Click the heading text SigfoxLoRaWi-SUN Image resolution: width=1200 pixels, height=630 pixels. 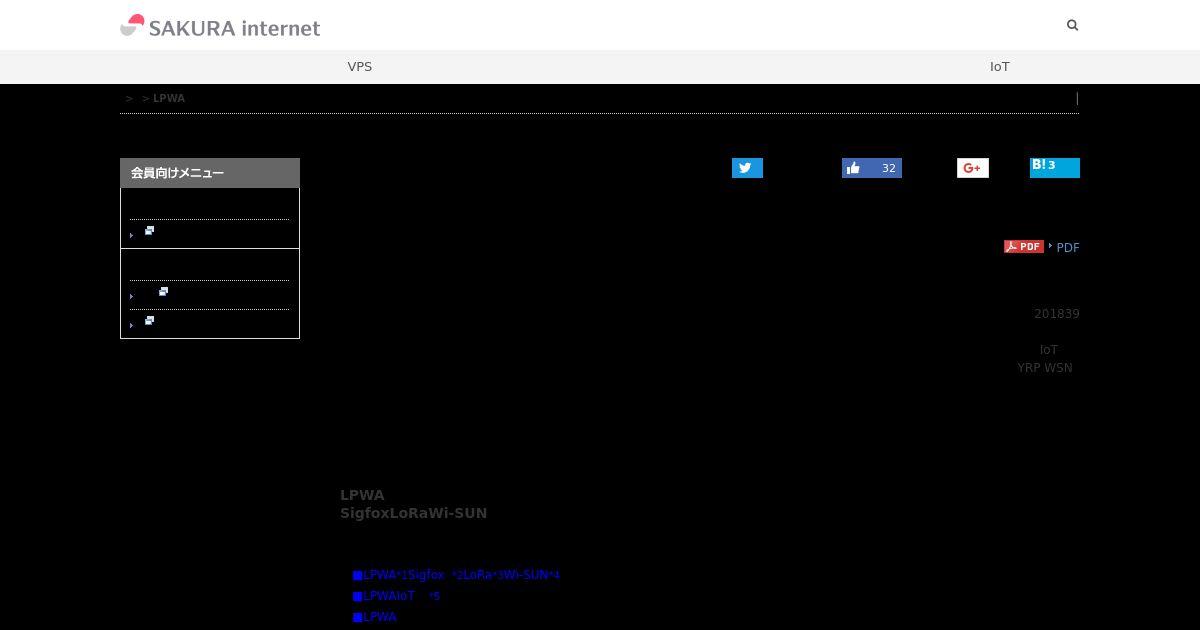[414, 513]
